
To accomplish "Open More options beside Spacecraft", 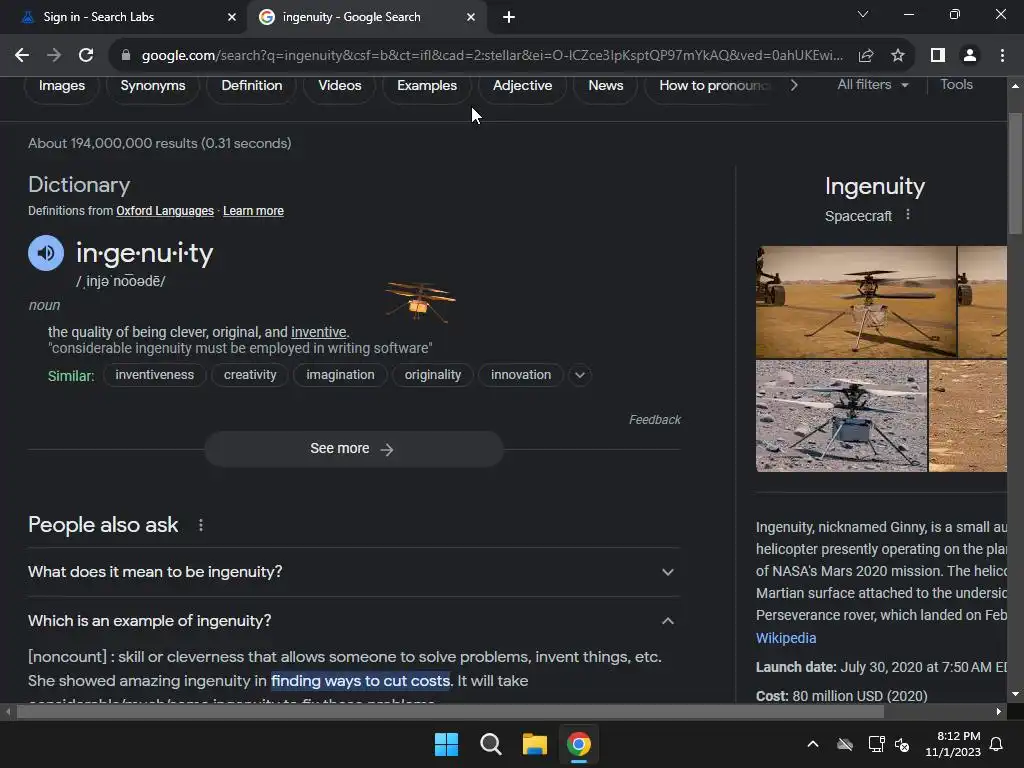I will pos(908,215).
